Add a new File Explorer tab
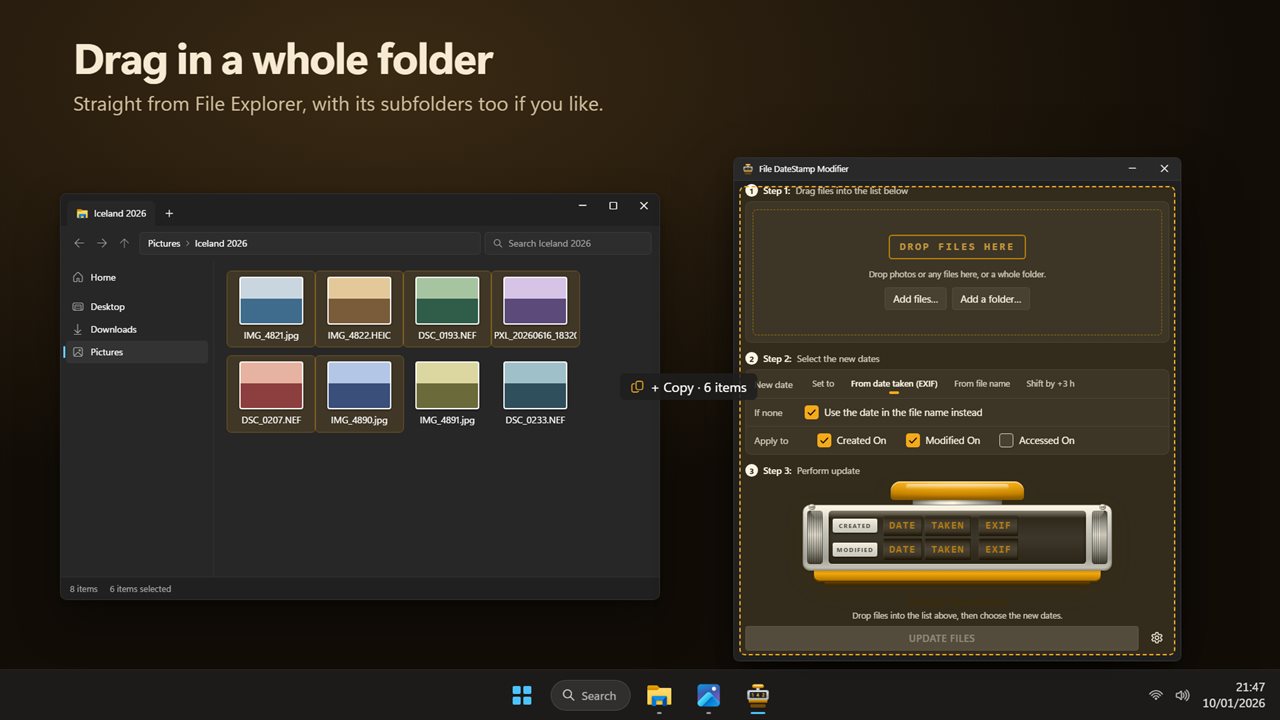This screenshot has height=720, width=1280. [x=169, y=213]
